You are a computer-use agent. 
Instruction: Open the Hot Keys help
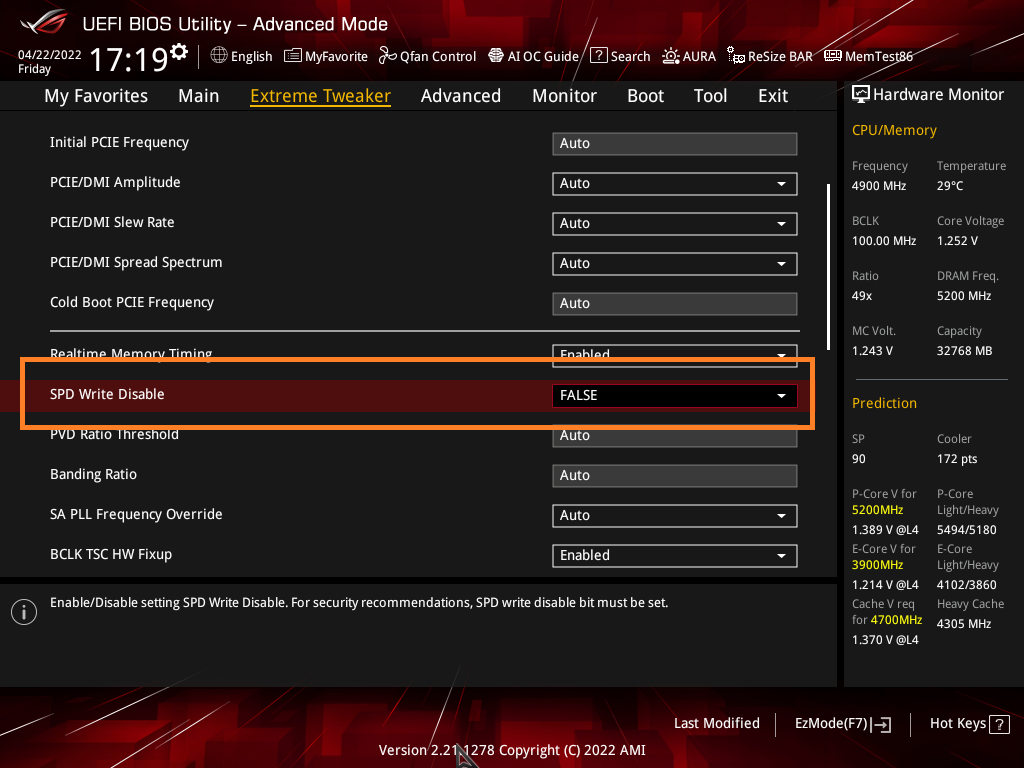point(968,723)
